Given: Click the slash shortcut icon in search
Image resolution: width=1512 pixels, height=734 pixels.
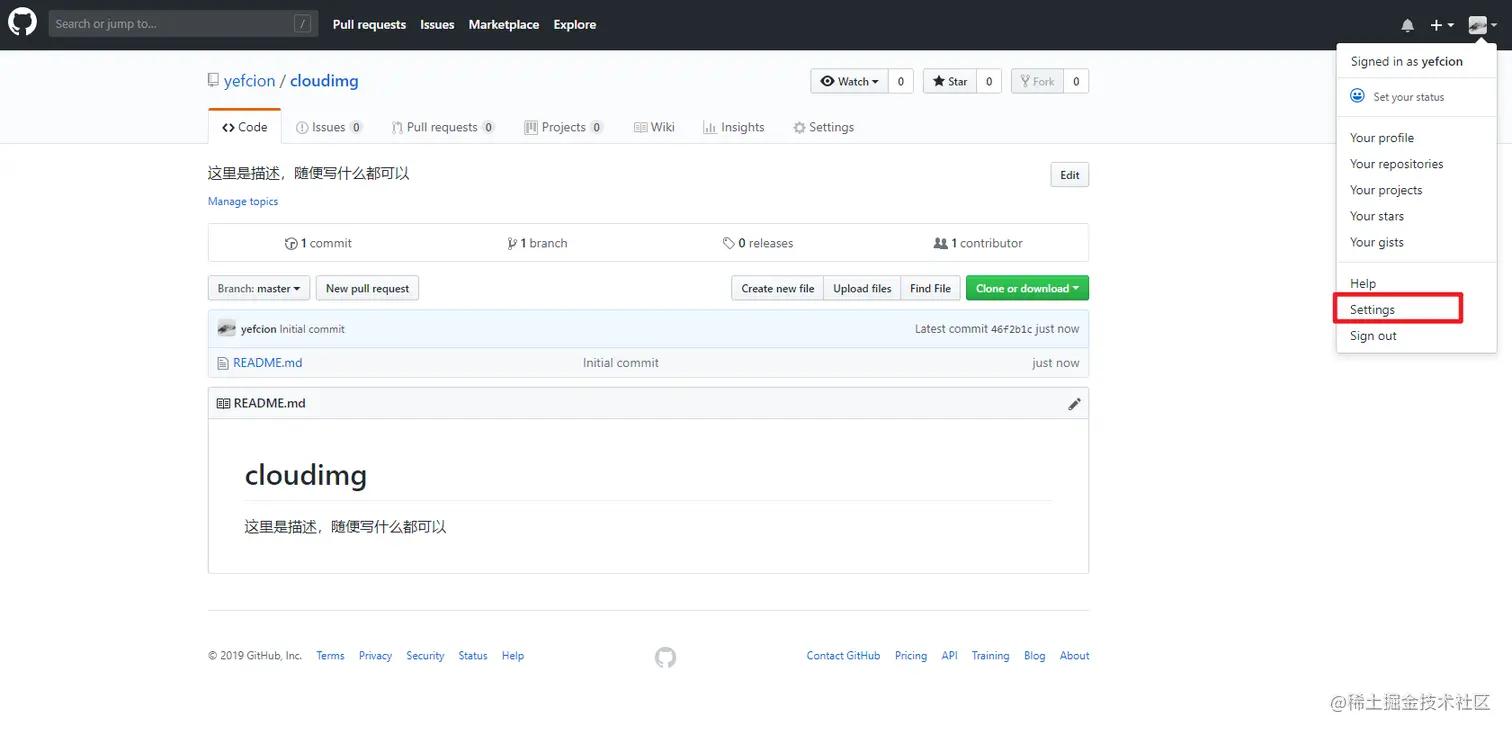Looking at the screenshot, I should [302, 24].
